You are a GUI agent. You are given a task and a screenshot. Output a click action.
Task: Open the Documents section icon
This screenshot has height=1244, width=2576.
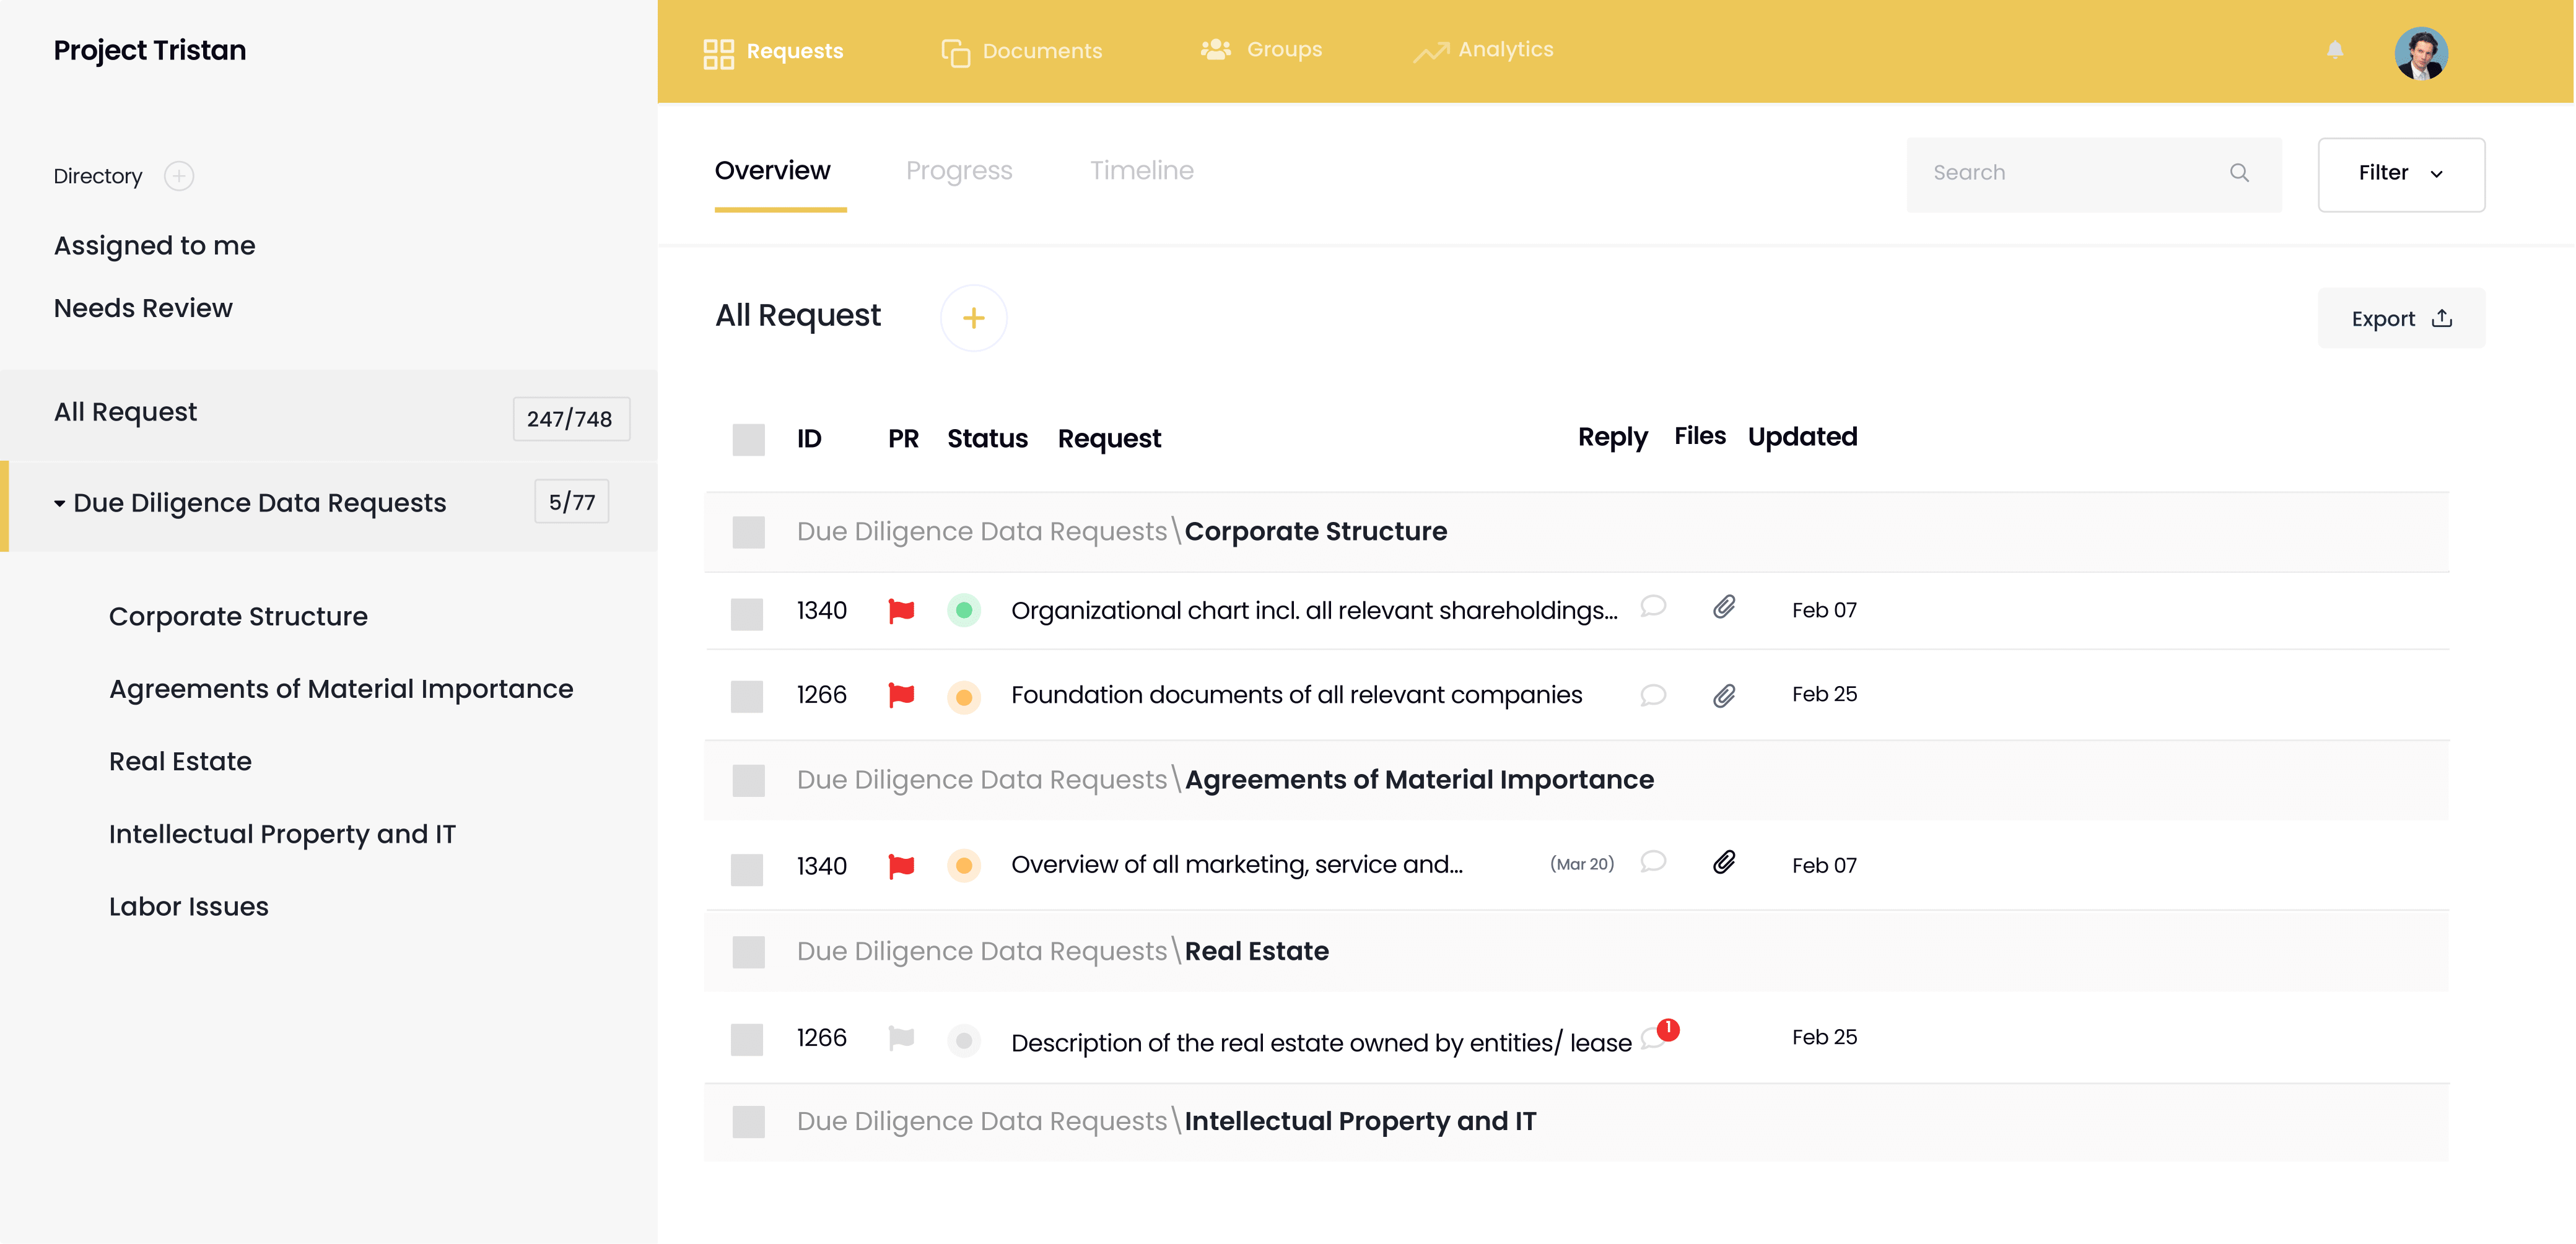click(x=956, y=51)
